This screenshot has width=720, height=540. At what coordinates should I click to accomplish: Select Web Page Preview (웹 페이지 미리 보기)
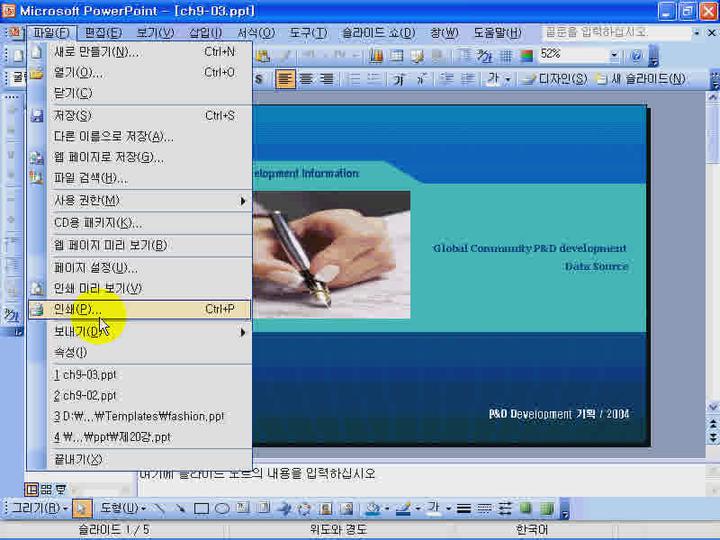pyautogui.click(x=139, y=245)
